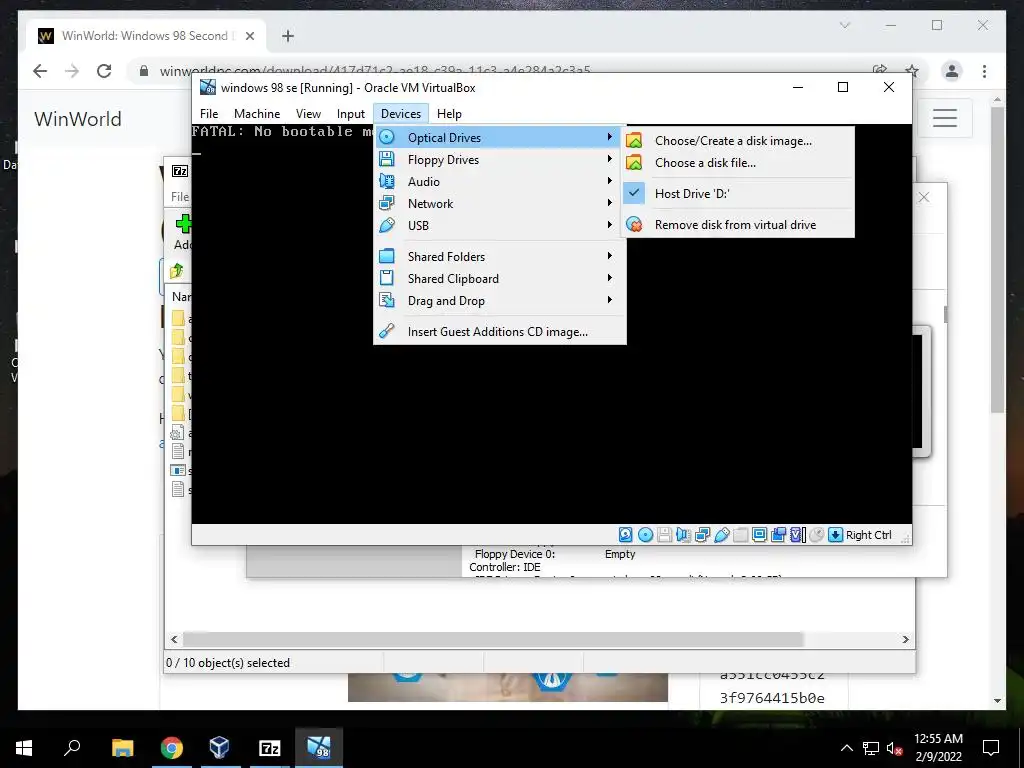This screenshot has height=768, width=1024.
Task: Close the Devices menu via its title
Action: pyautogui.click(x=401, y=114)
